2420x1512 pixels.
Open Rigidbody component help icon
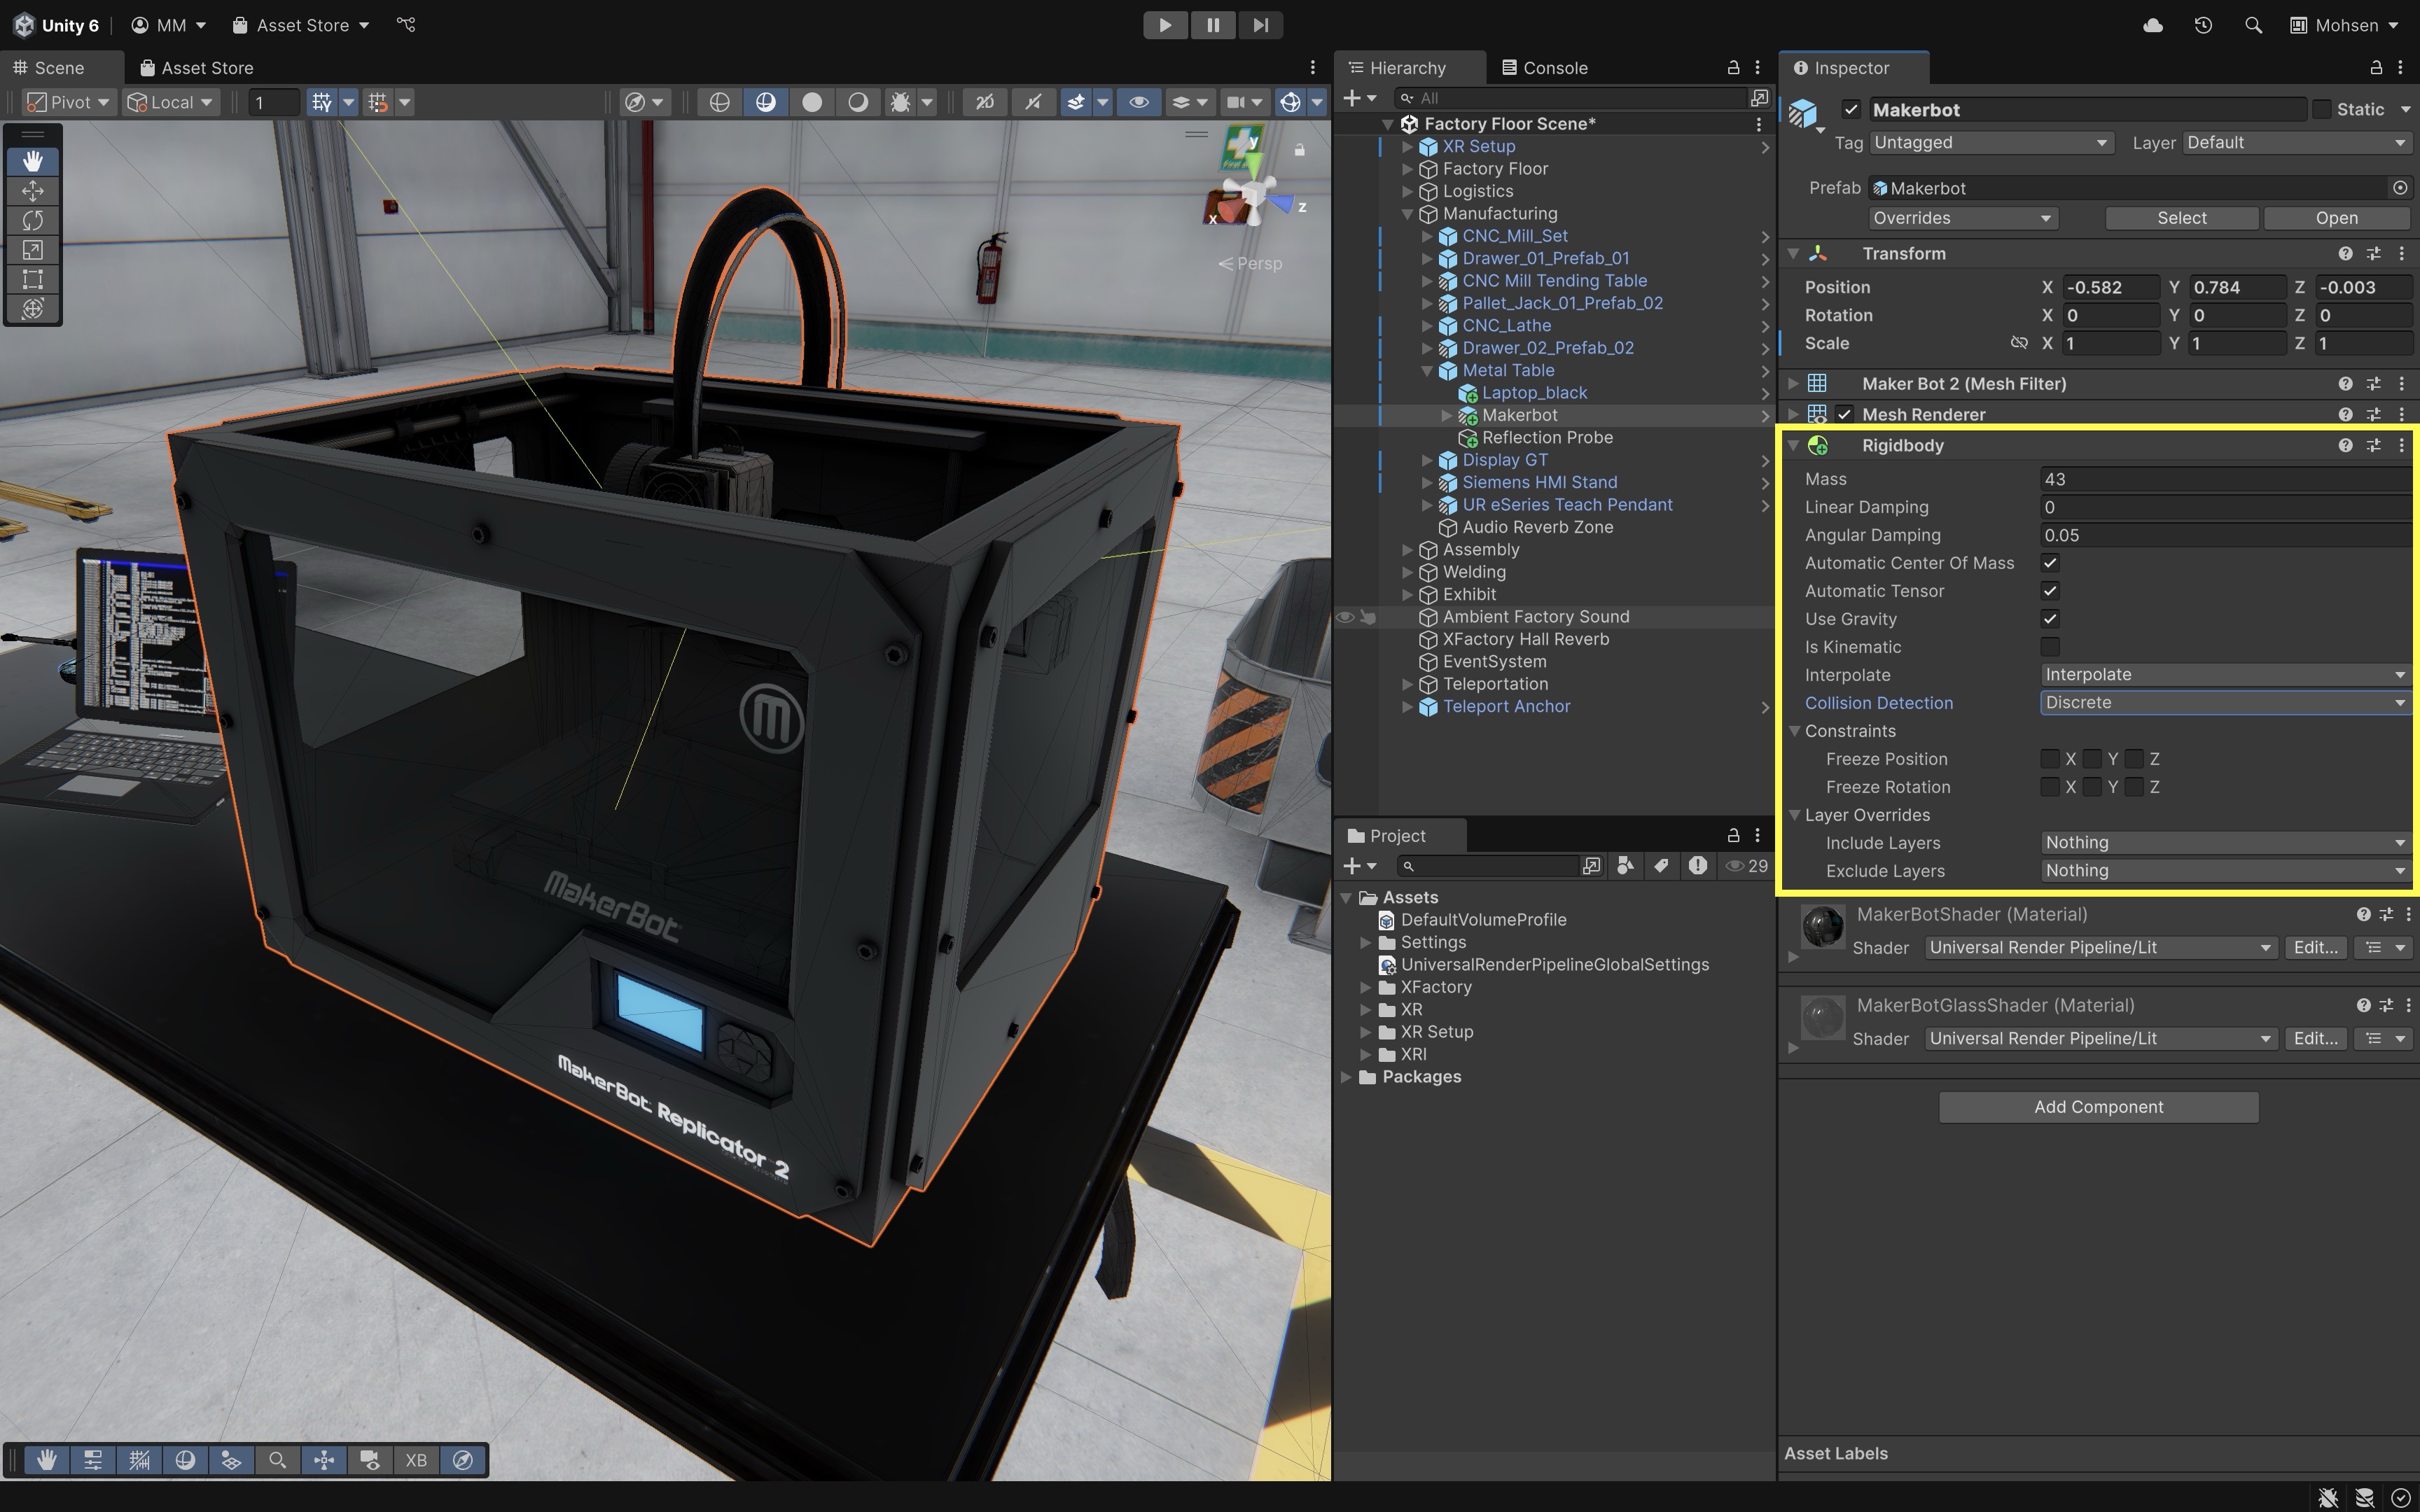(2345, 445)
